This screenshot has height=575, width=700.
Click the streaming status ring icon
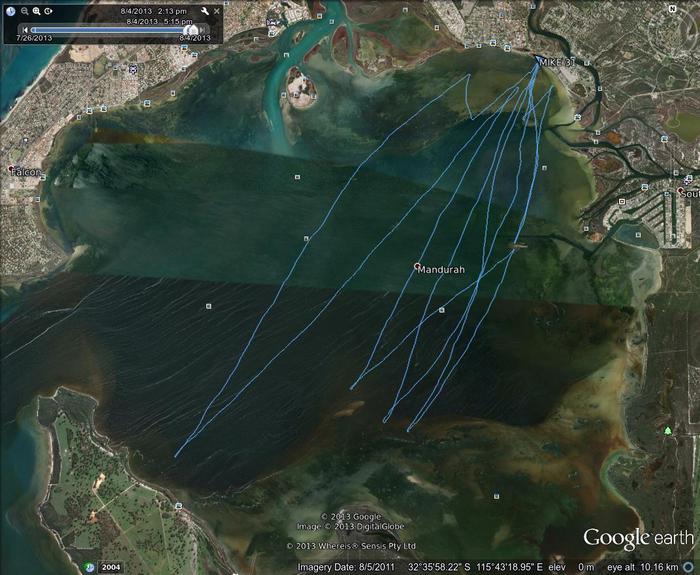coord(687,566)
